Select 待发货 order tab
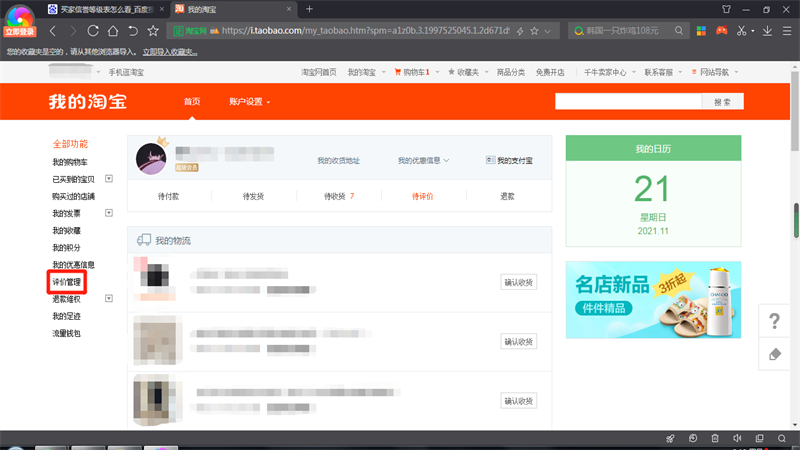The height and width of the screenshot is (450, 800). click(253, 196)
